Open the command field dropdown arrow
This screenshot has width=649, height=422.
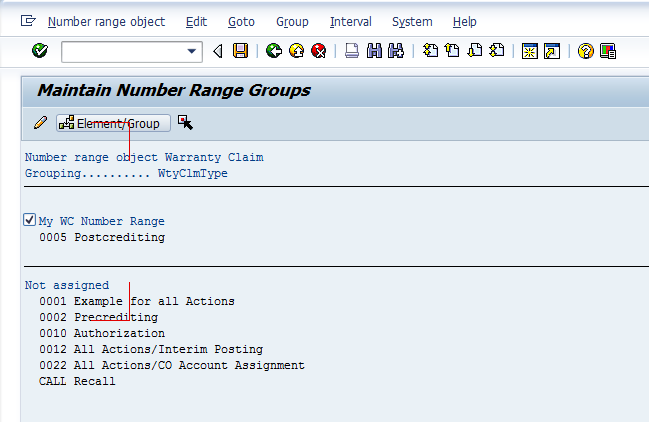191,52
